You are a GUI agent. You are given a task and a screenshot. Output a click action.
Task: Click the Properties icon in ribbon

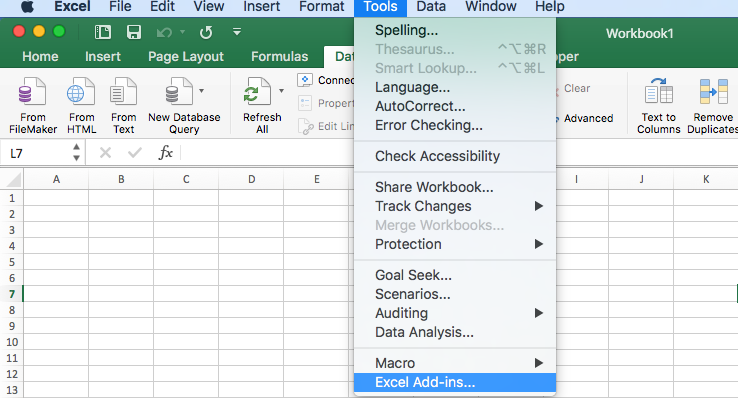[305, 103]
